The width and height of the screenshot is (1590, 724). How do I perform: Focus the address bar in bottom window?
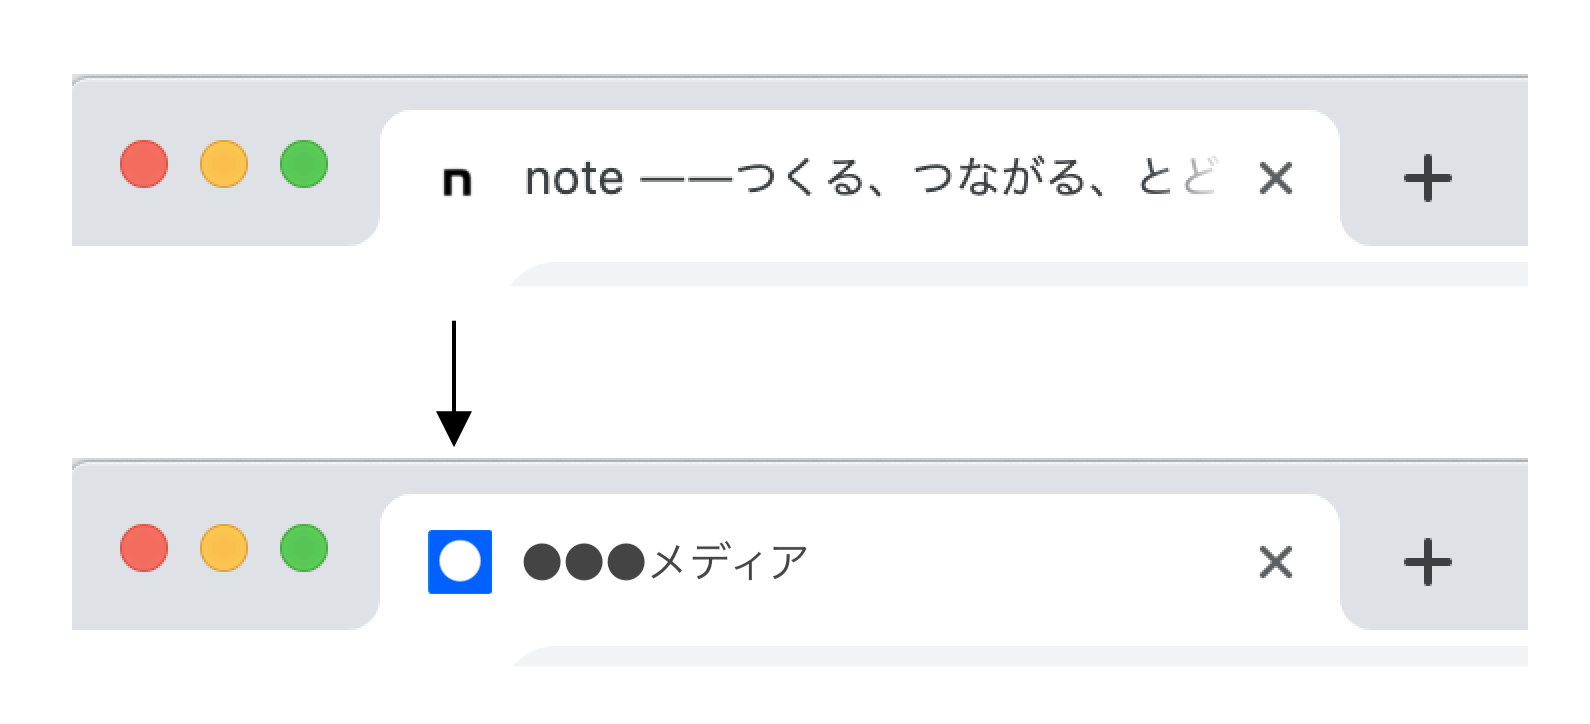click(1018, 657)
